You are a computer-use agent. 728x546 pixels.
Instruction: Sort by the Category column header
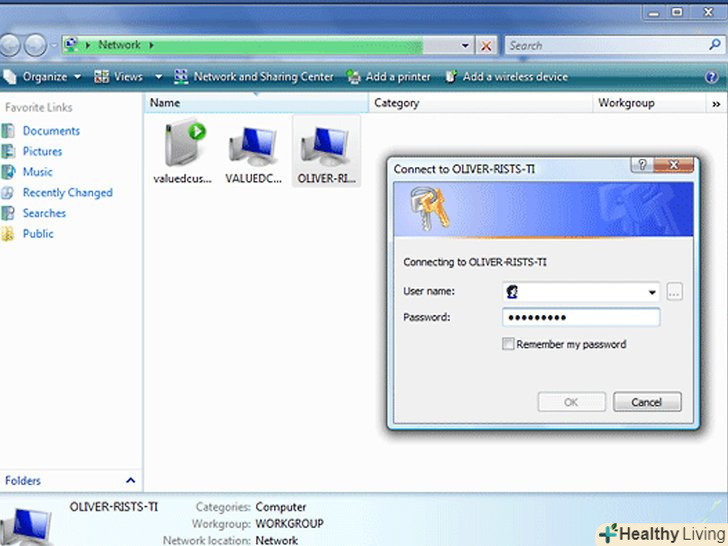481,103
